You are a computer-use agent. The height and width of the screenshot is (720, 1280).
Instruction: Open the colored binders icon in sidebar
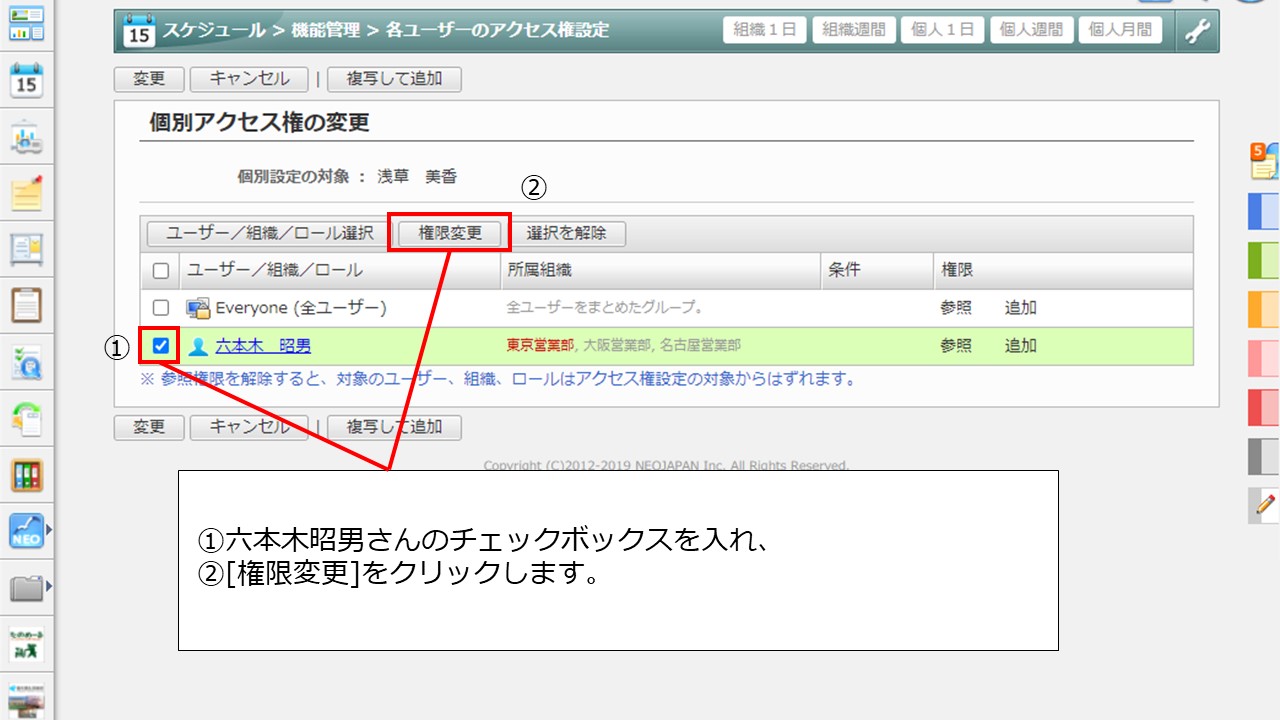[27, 476]
